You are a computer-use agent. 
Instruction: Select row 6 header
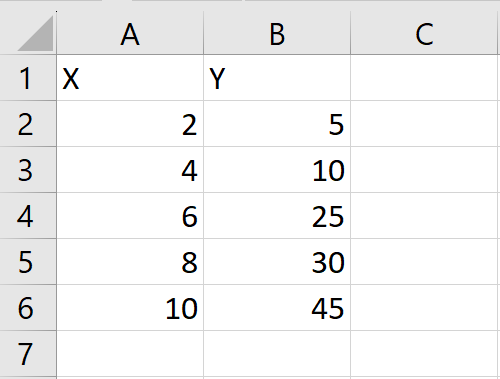28,308
